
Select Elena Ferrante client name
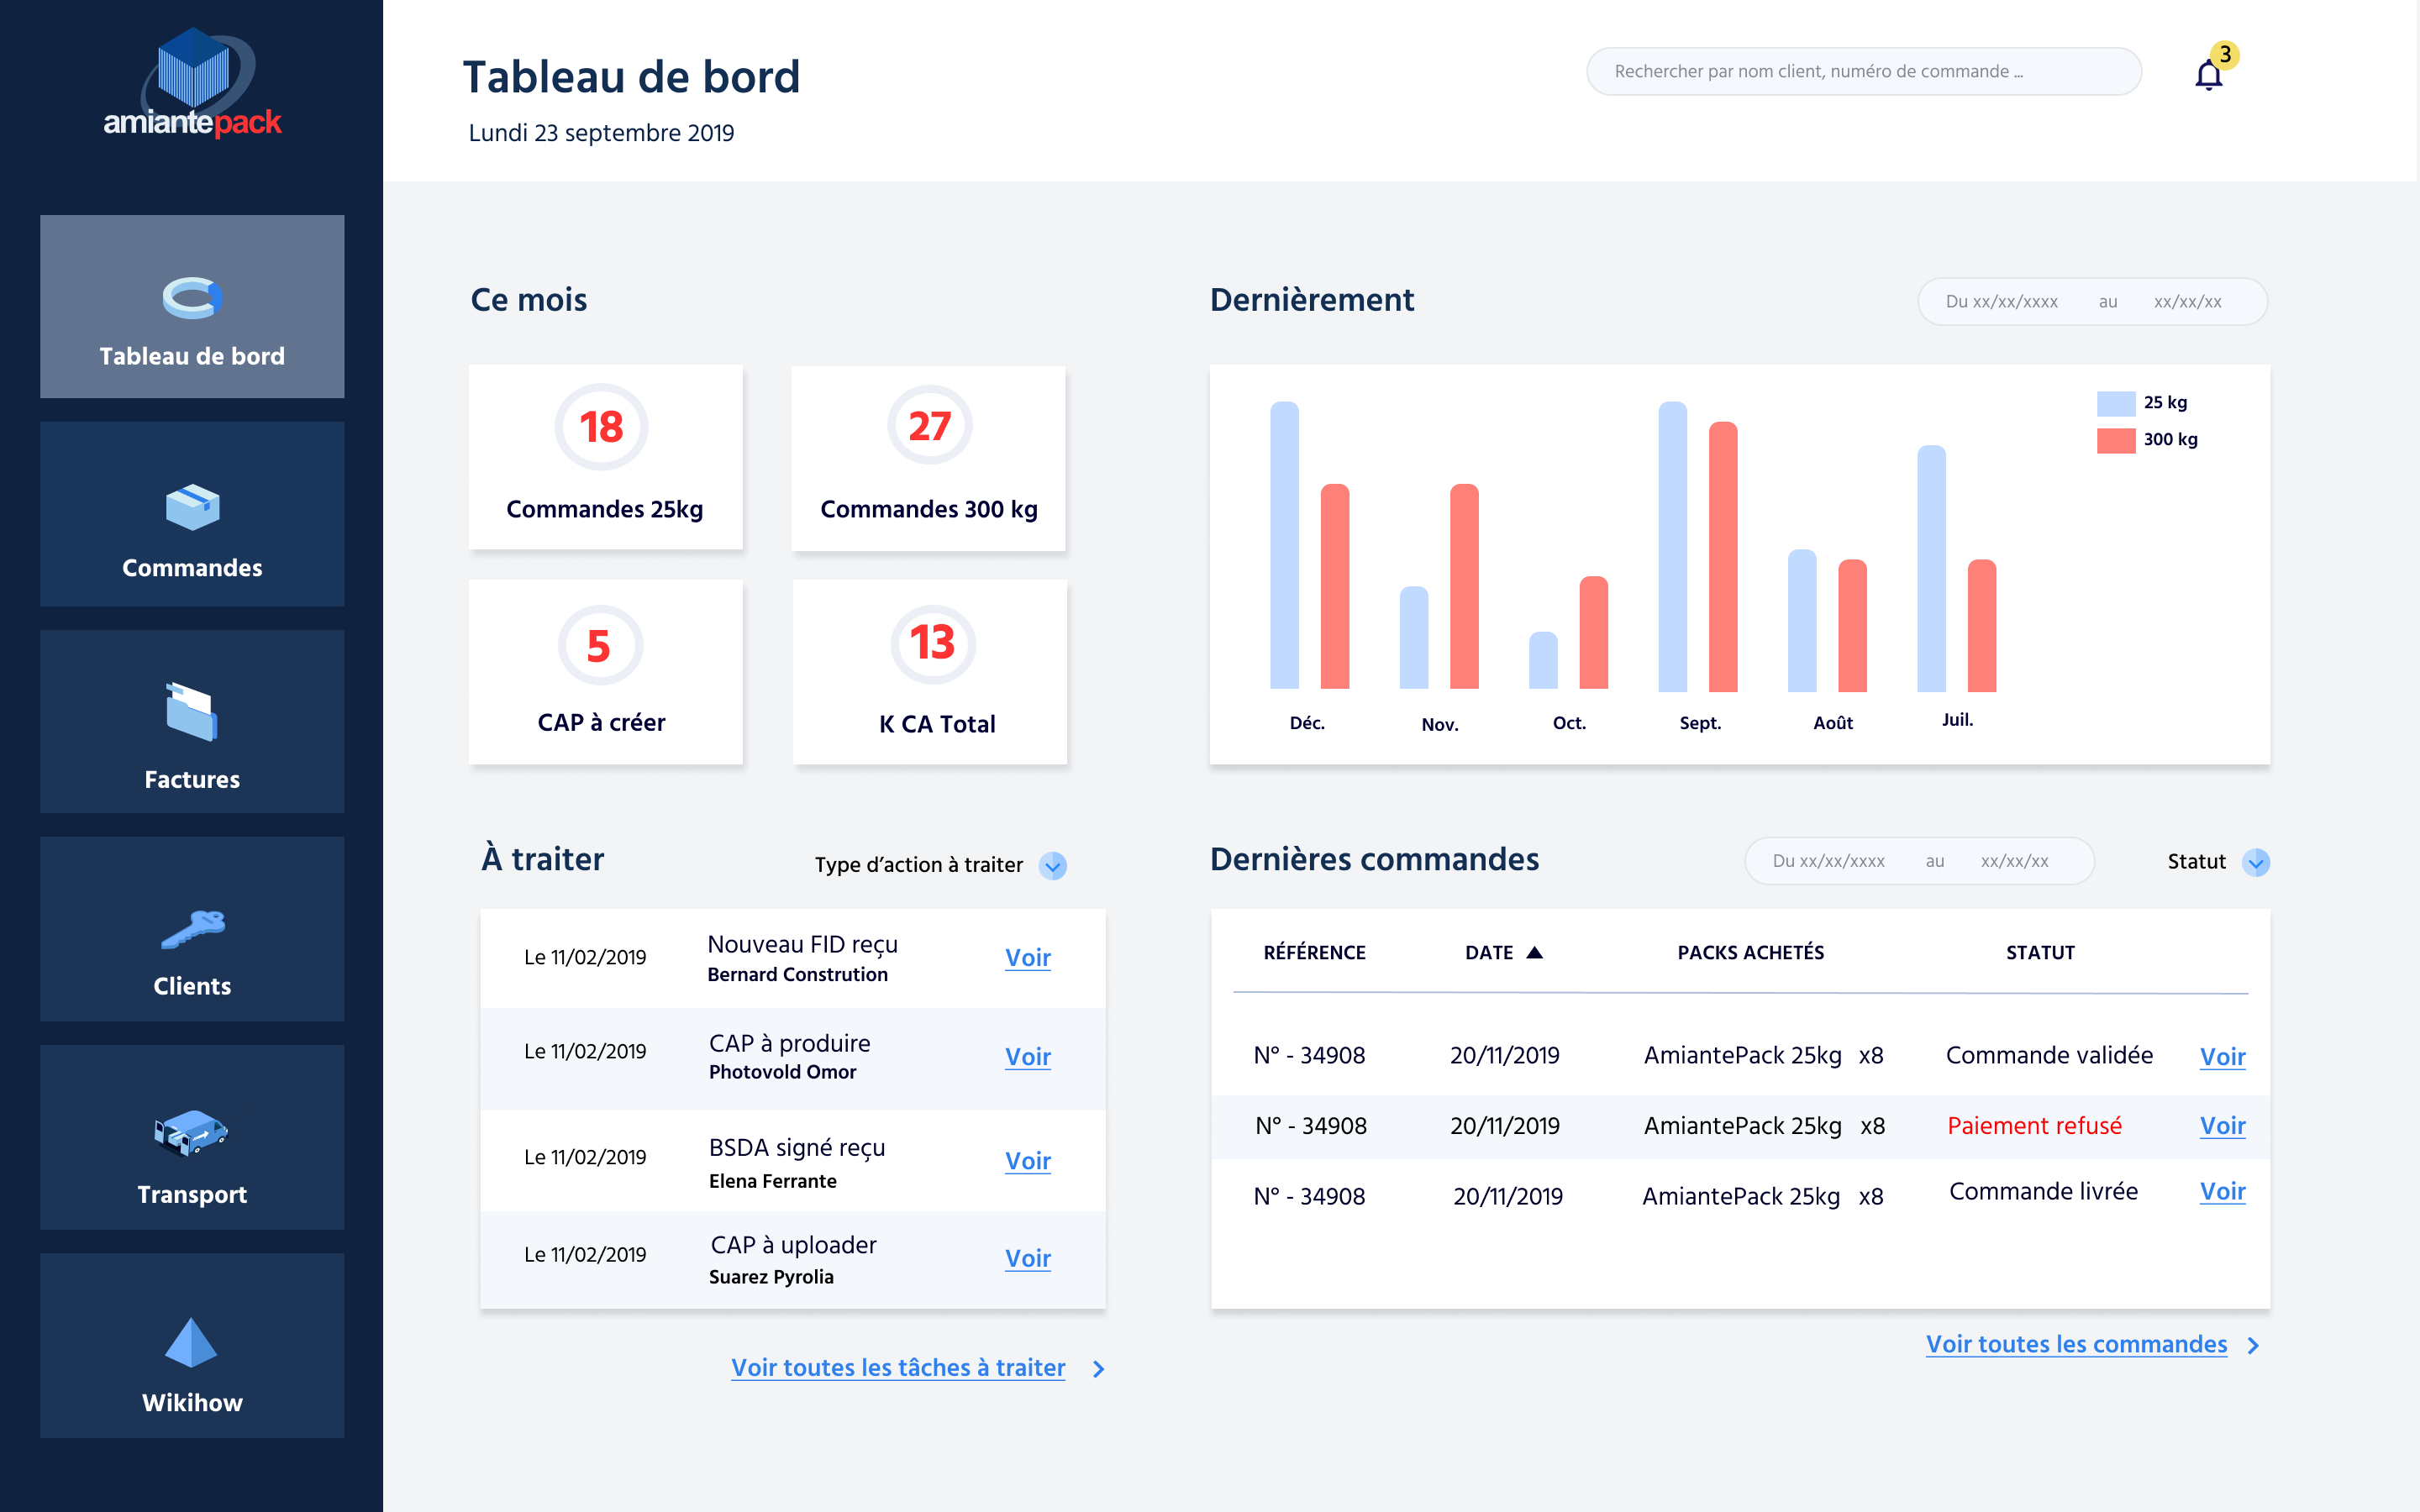tap(772, 1182)
